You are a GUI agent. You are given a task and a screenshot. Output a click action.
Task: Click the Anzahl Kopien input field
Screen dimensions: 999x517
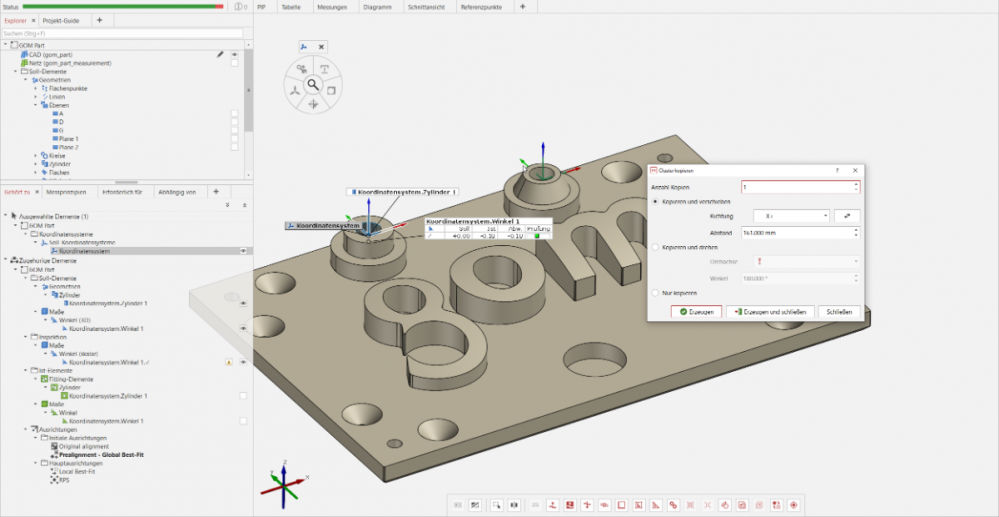[x=797, y=187]
